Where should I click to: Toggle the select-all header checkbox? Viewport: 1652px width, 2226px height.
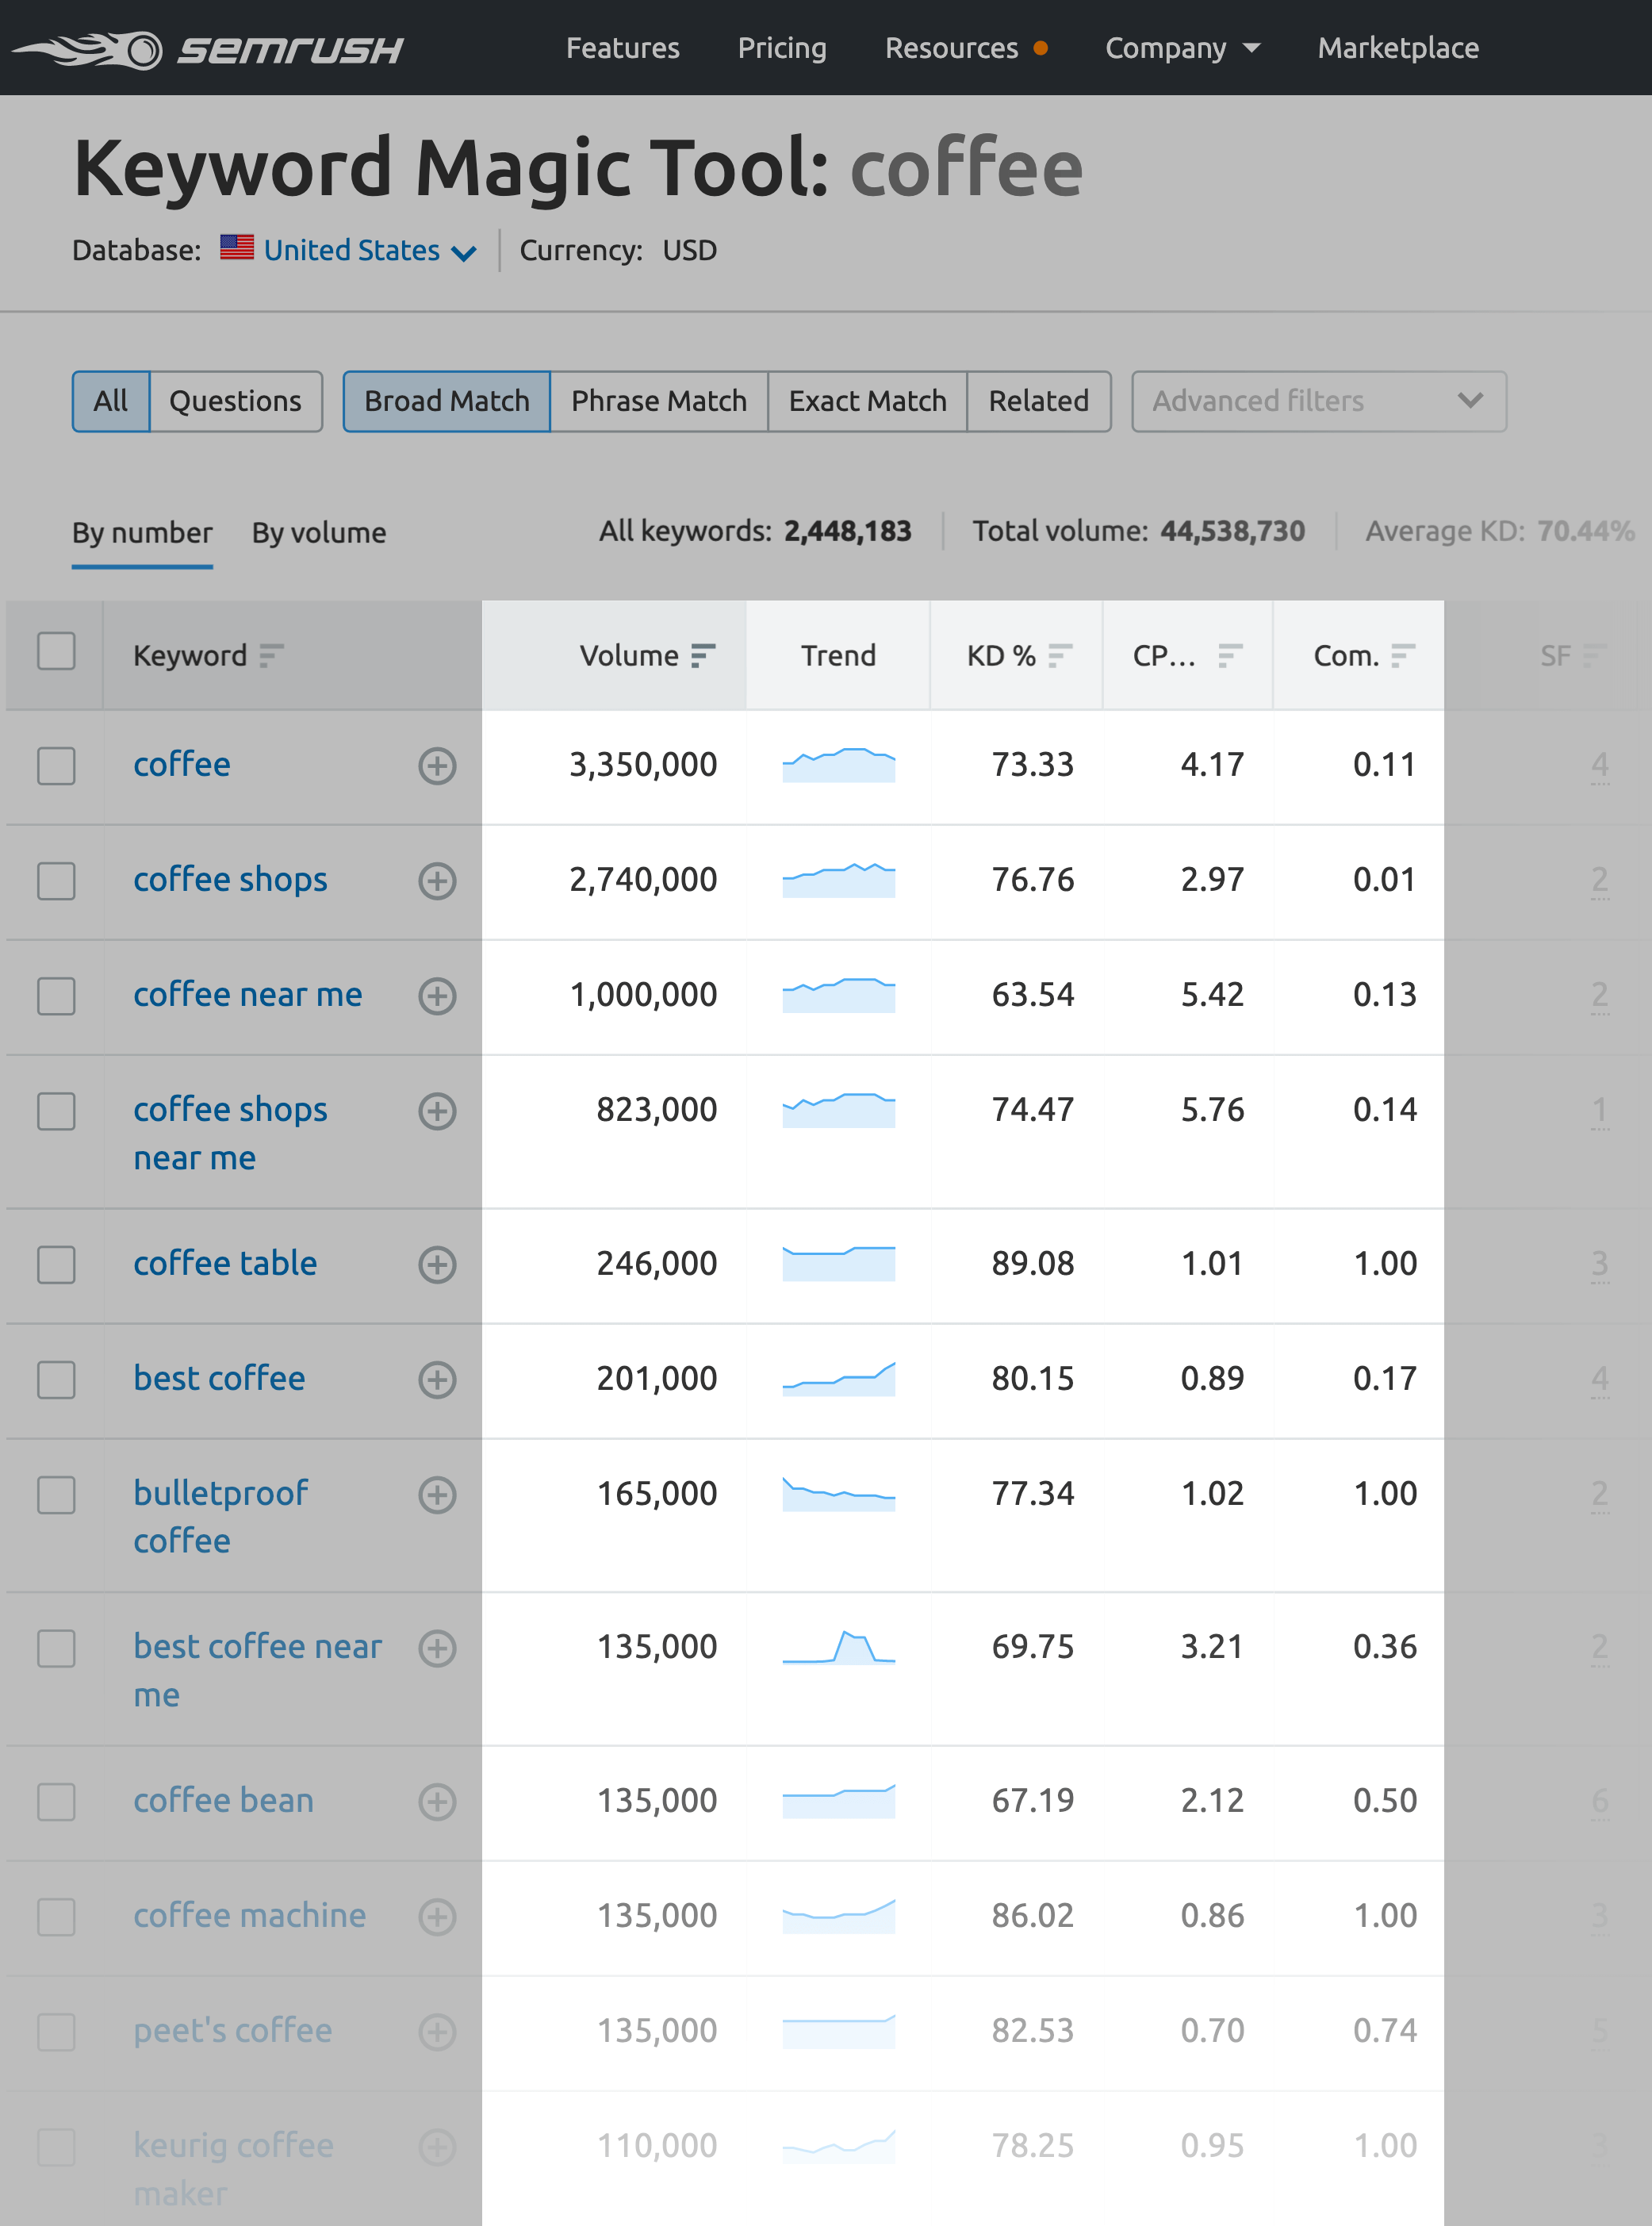56,651
